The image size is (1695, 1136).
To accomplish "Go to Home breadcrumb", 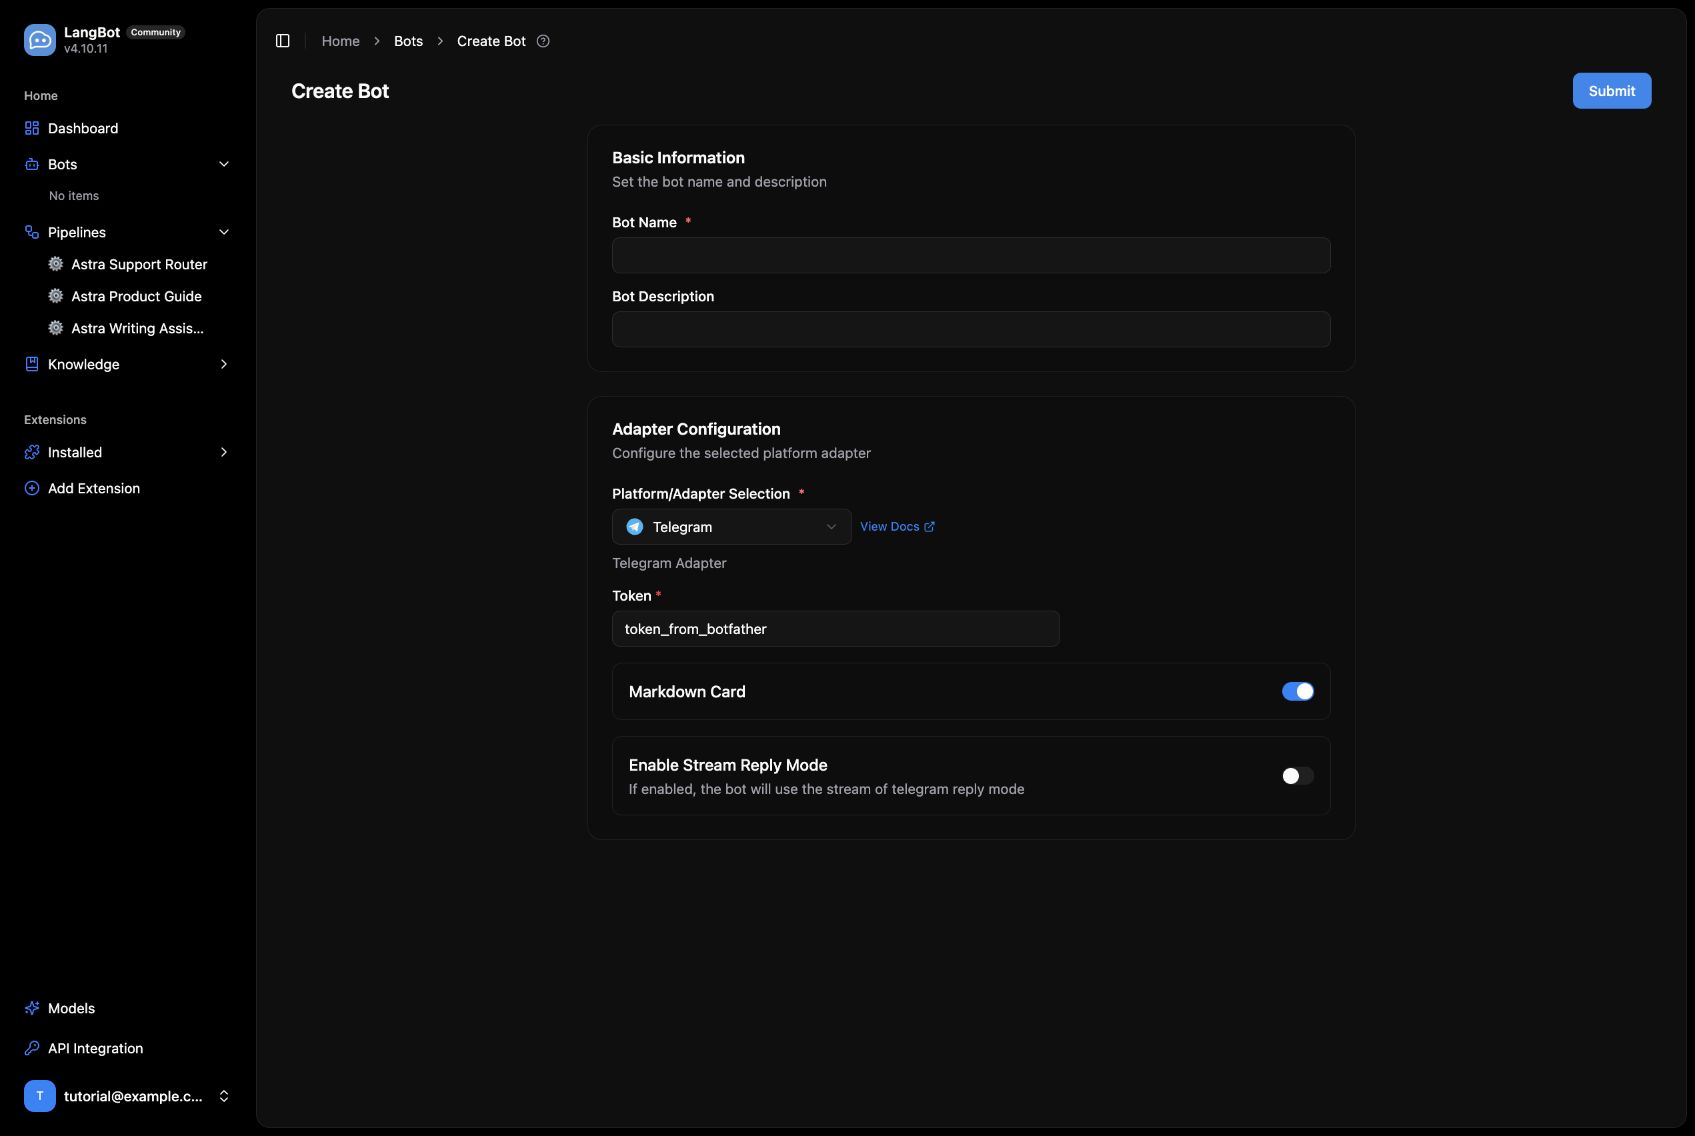I will pos(340,41).
